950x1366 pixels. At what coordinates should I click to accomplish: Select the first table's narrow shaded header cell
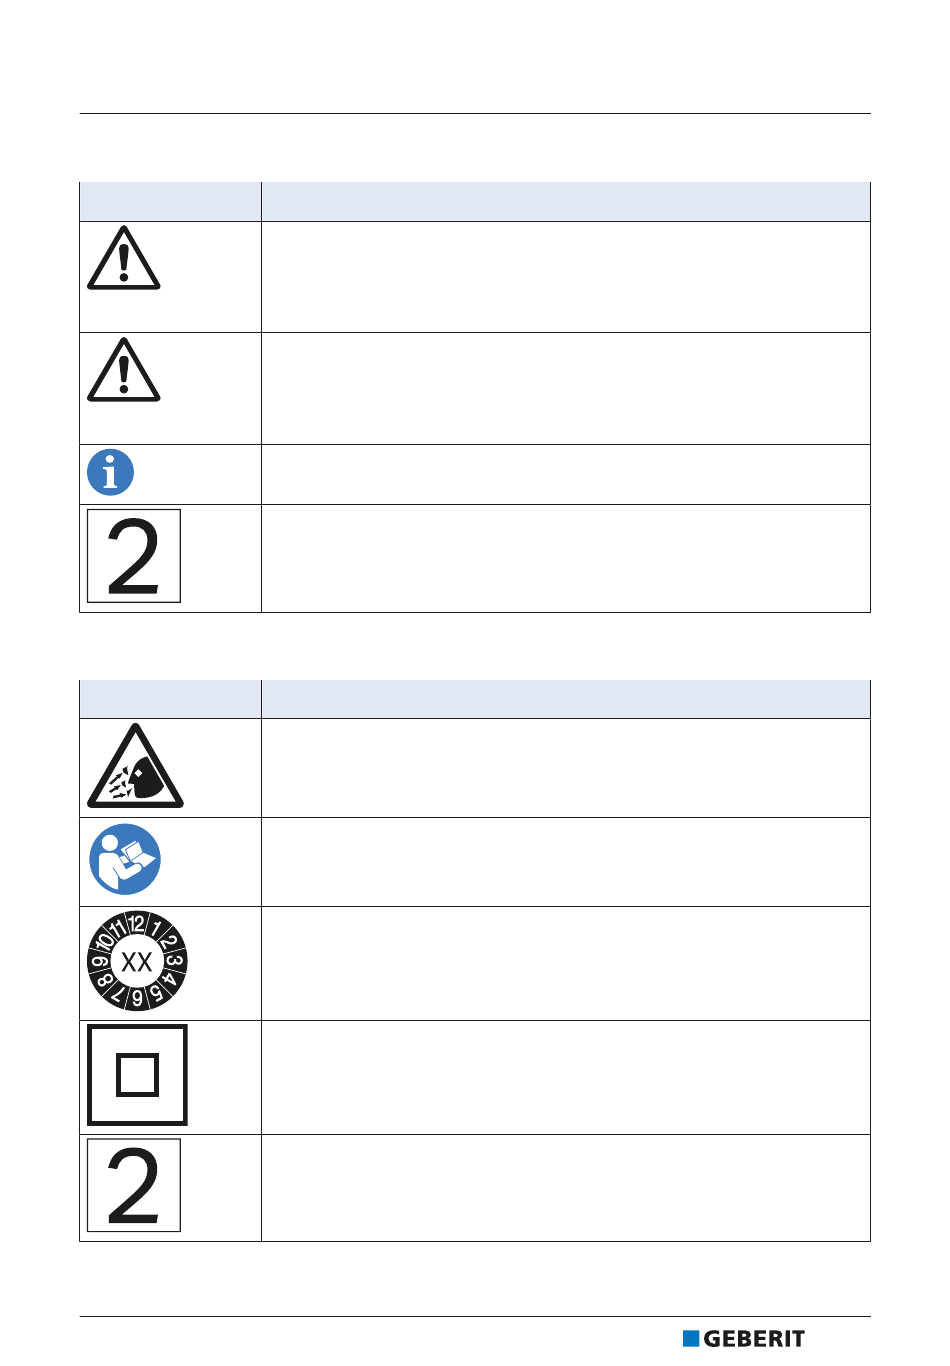click(170, 202)
